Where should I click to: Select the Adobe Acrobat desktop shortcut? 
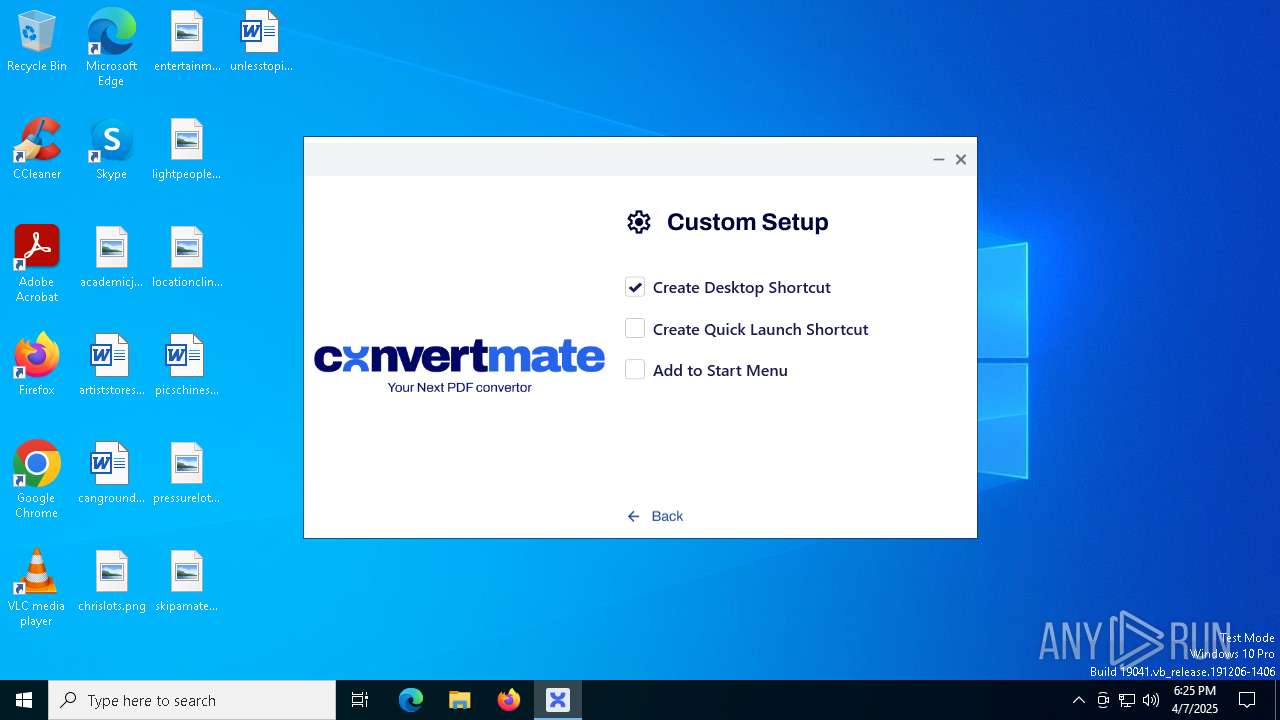[37, 264]
